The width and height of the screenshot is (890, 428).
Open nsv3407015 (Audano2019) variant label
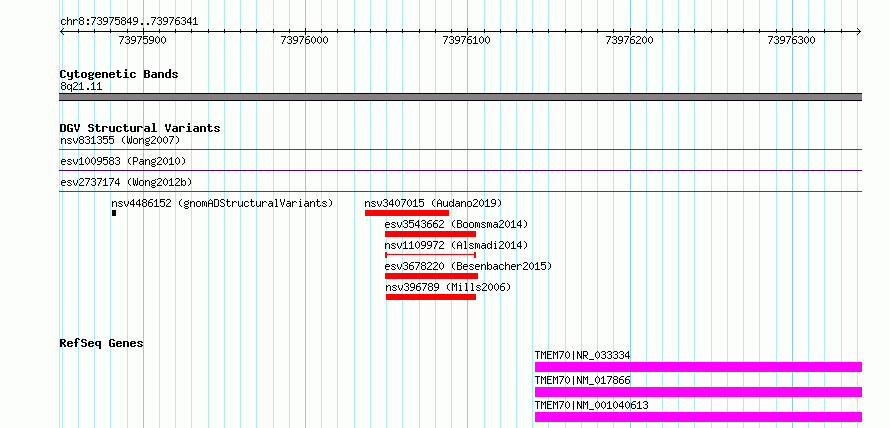pos(433,203)
